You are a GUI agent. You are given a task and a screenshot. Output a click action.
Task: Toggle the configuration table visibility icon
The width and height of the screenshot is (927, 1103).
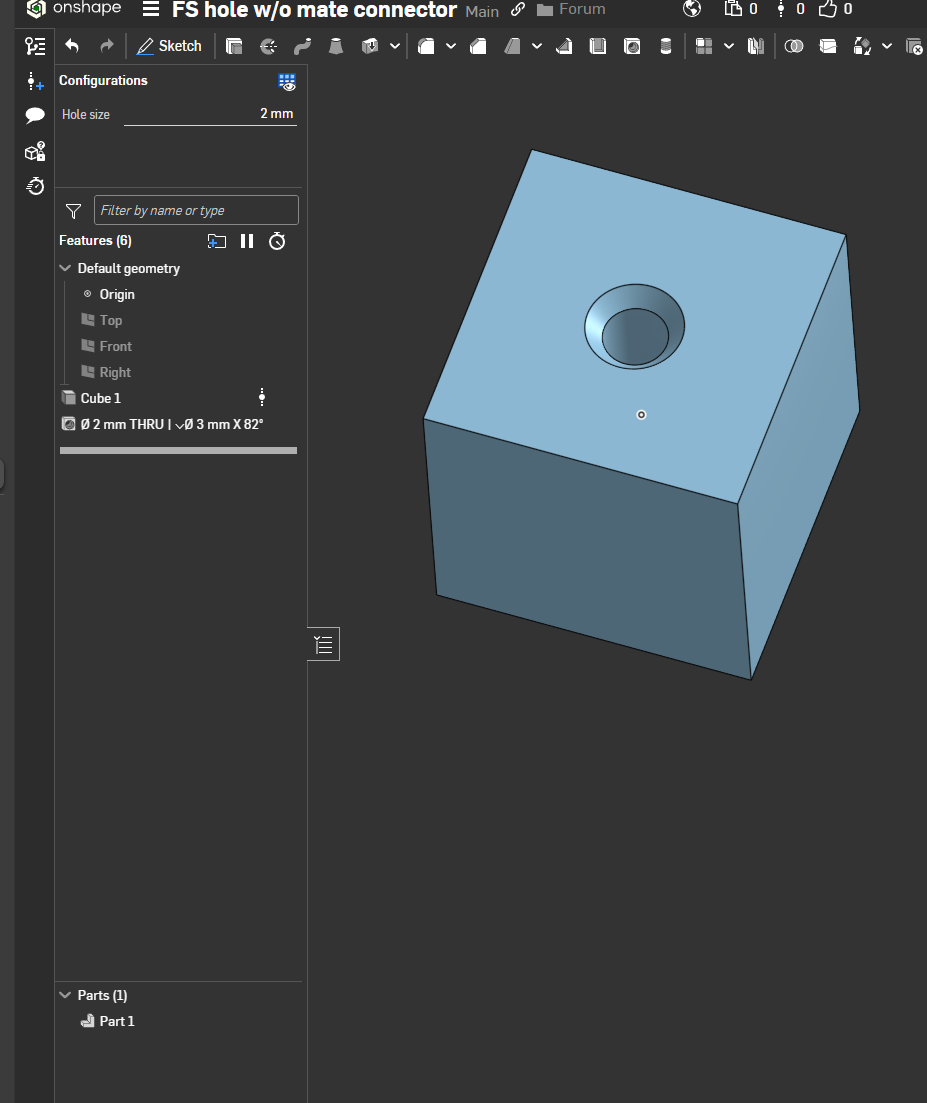(x=287, y=82)
